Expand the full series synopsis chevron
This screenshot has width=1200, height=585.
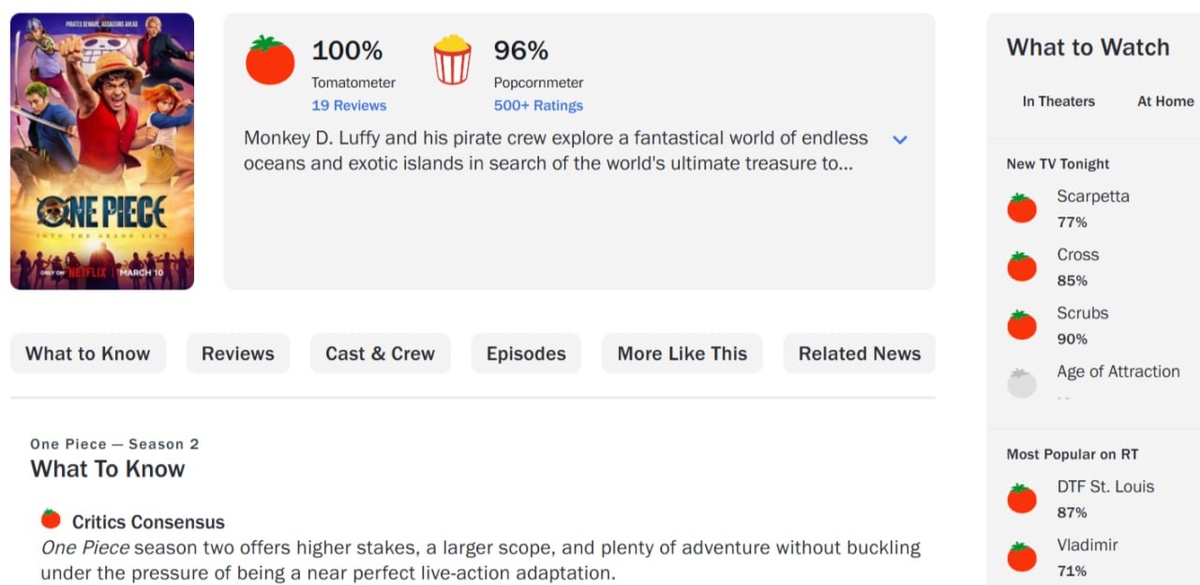point(899,140)
